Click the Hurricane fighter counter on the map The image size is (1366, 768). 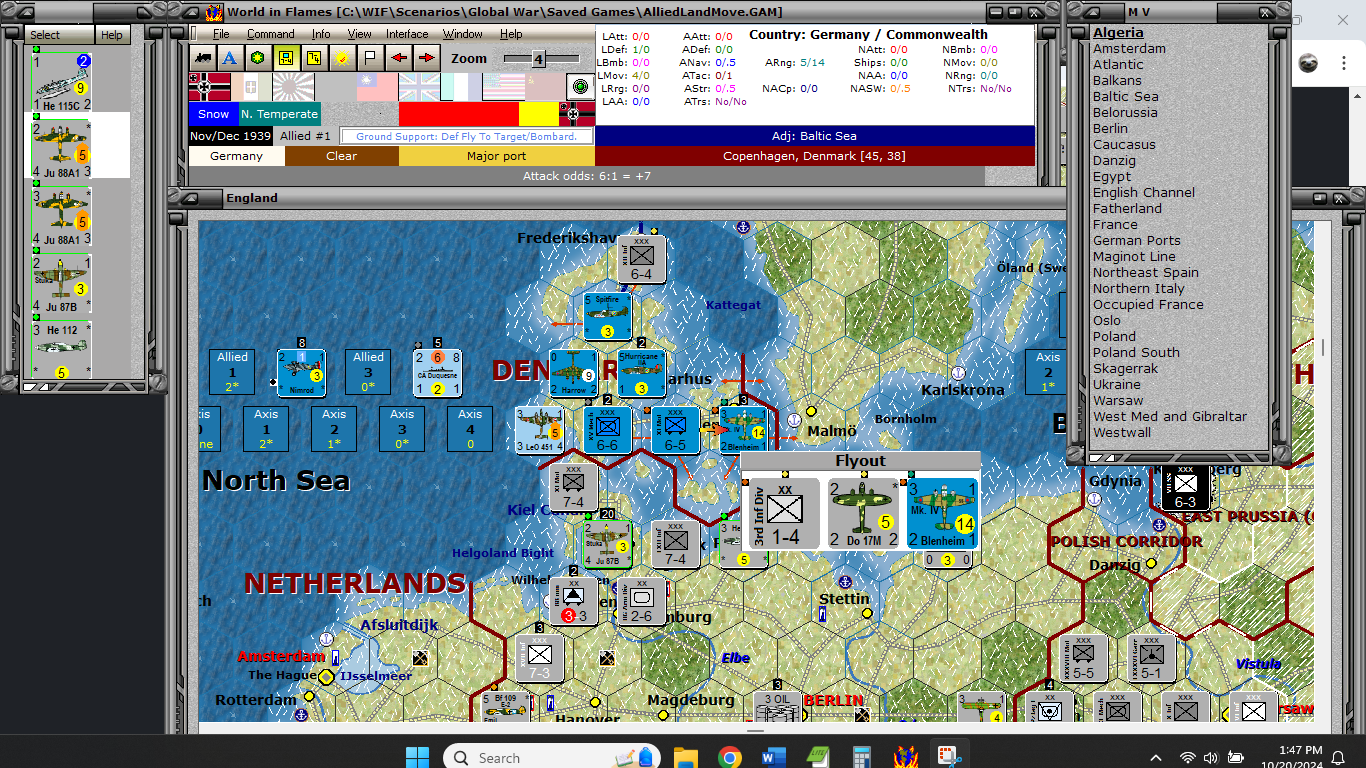(641, 373)
